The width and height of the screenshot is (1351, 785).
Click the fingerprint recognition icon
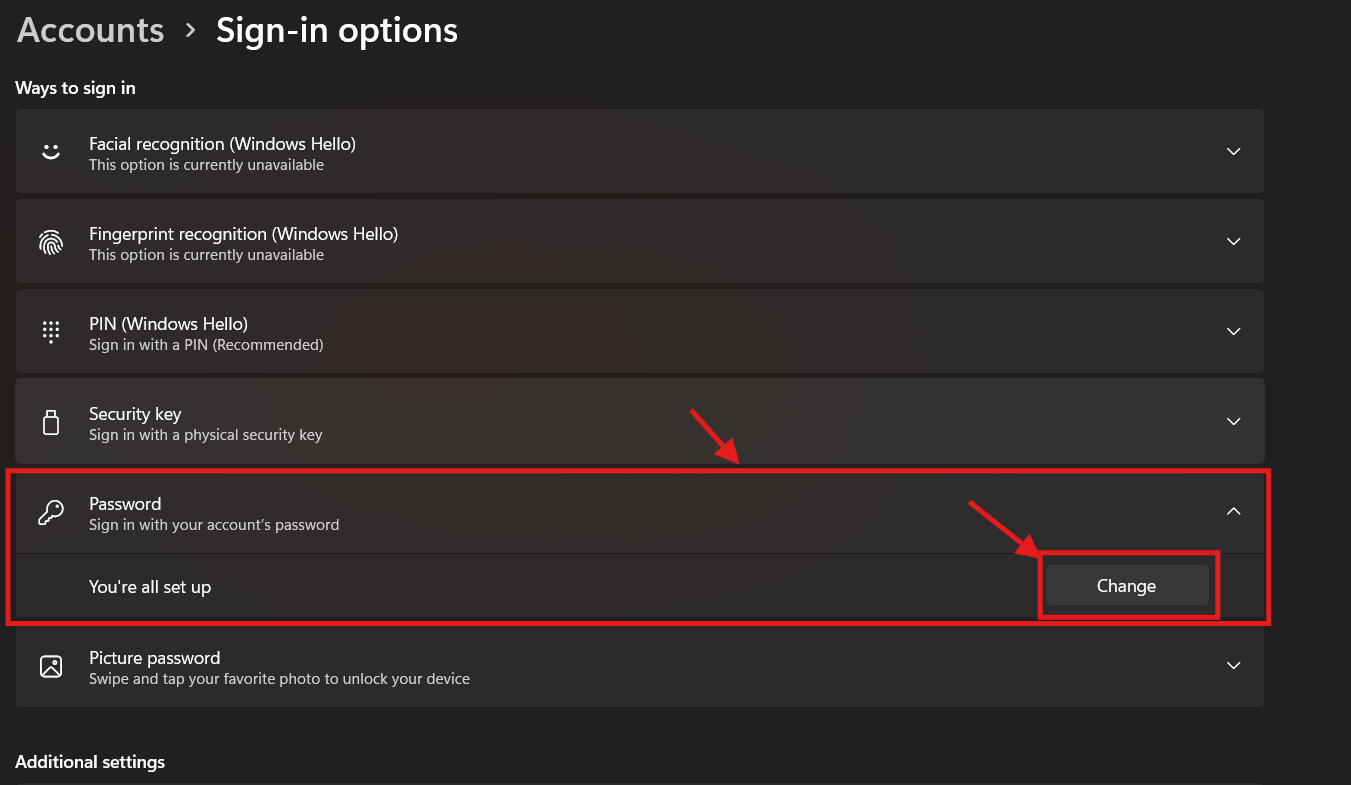(50, 242)
